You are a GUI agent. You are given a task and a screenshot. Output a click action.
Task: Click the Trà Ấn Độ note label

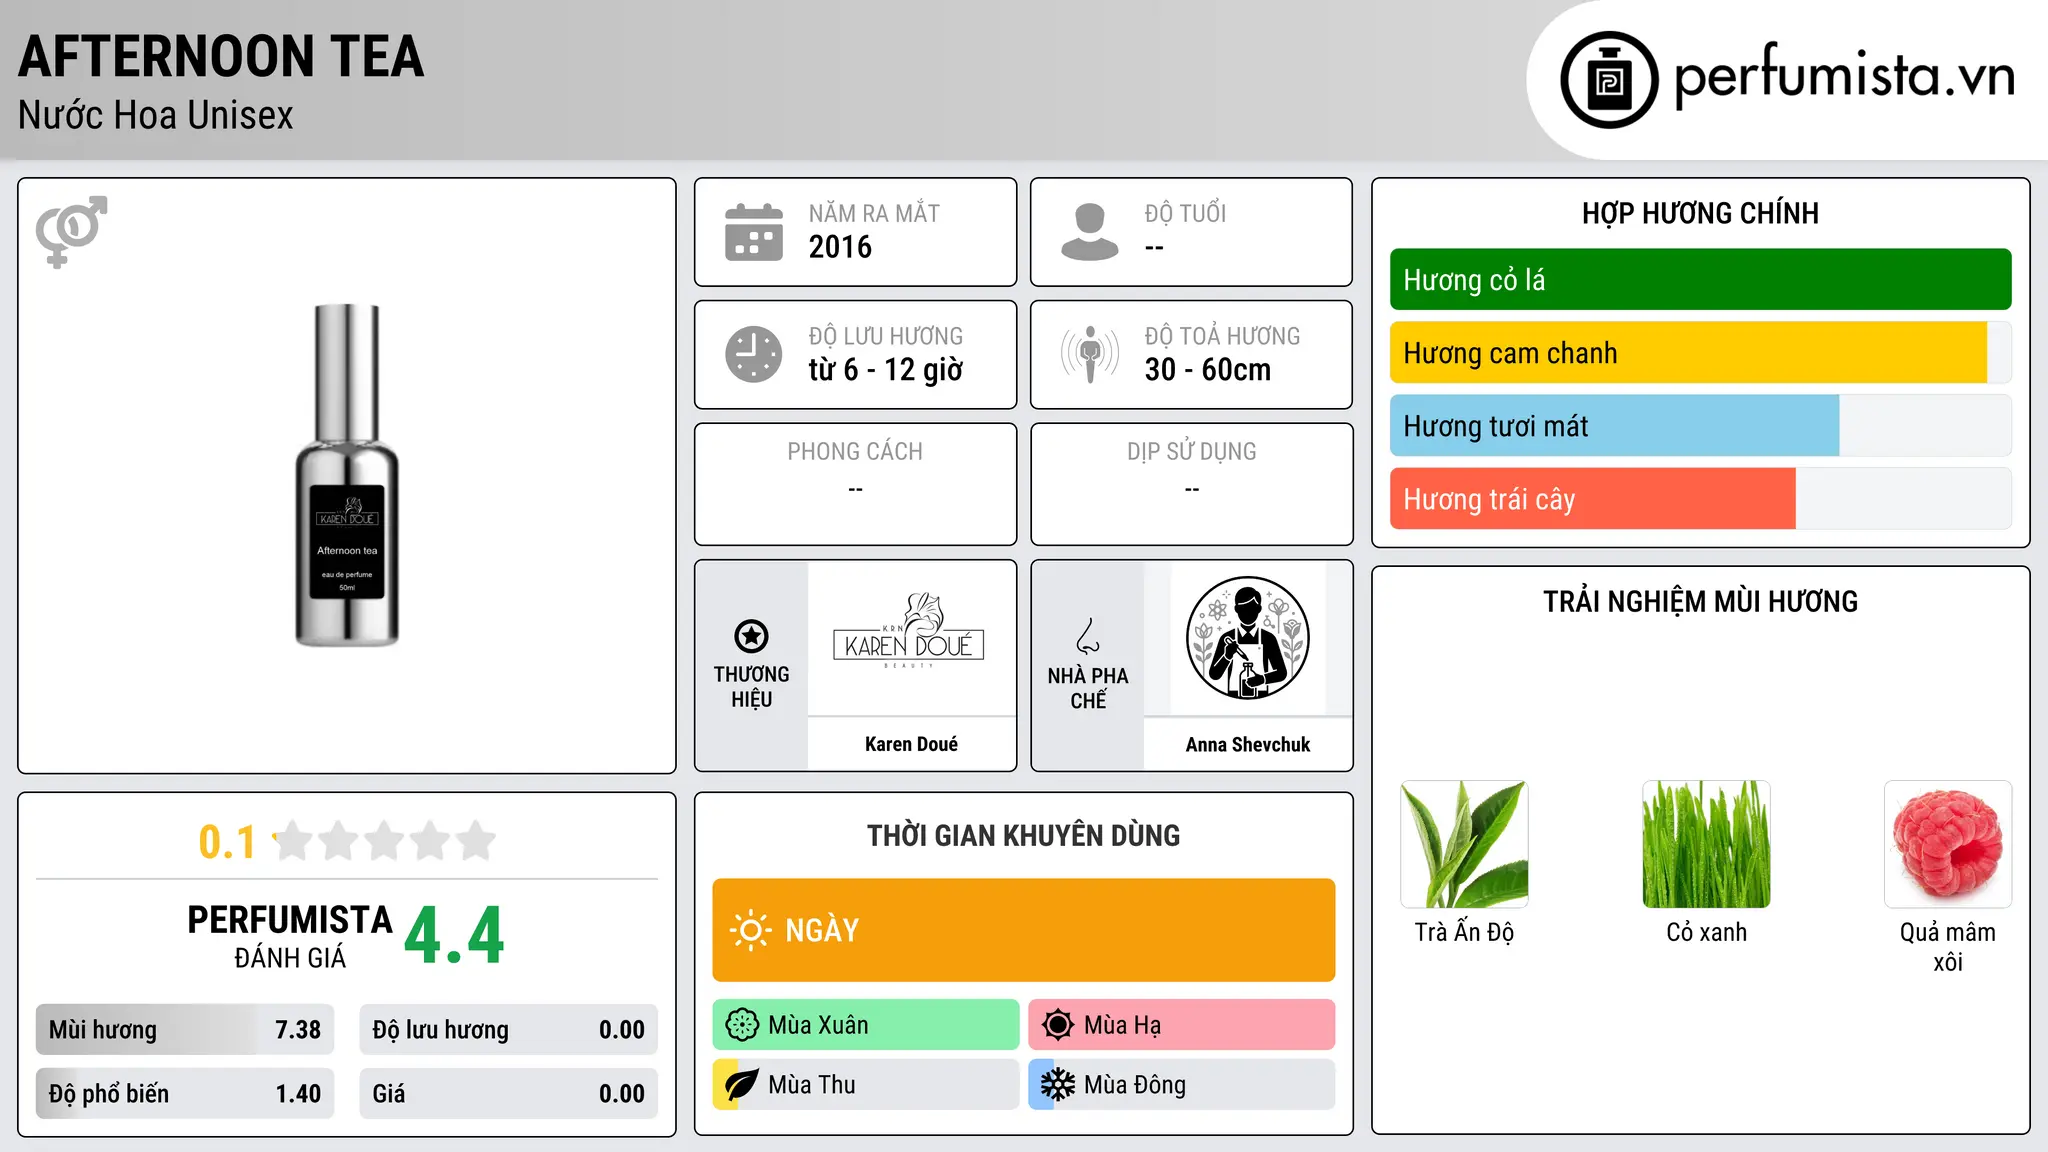point(1465,932)
